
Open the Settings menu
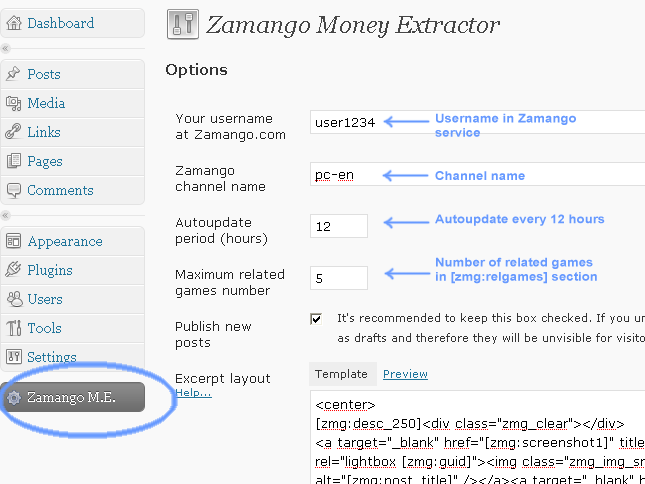72,357
